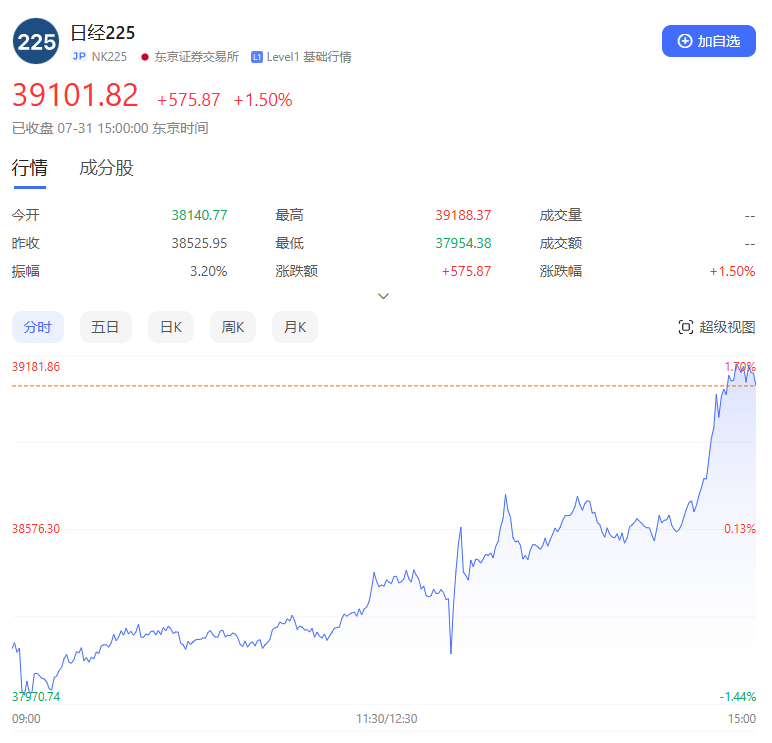The image size is (772, 743).
Task: Click the red dot beside 东京证券交易所
Action: pyautogui.click(x=145, y=57)
